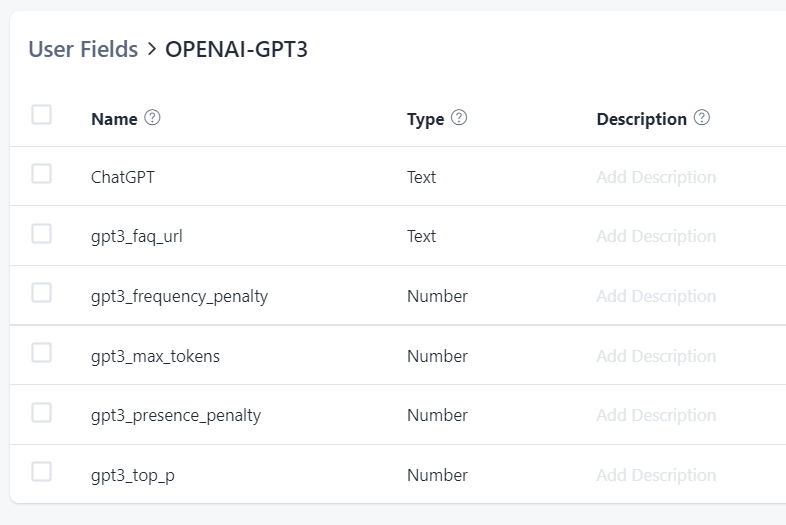Image resolution: width=786 pixels, height=525 pixels.
Task: Click the help icon beside Description header
Action: coord(702,118)
